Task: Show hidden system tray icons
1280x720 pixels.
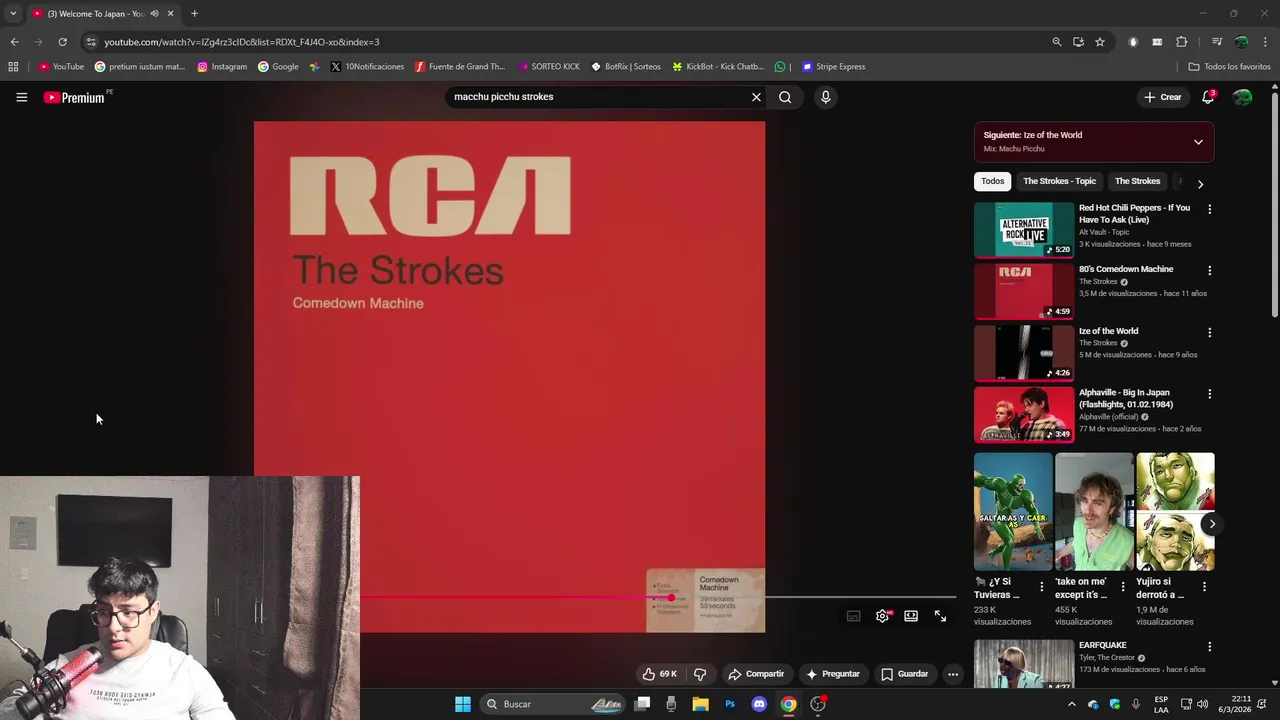Action: (x=1072, y=704)
